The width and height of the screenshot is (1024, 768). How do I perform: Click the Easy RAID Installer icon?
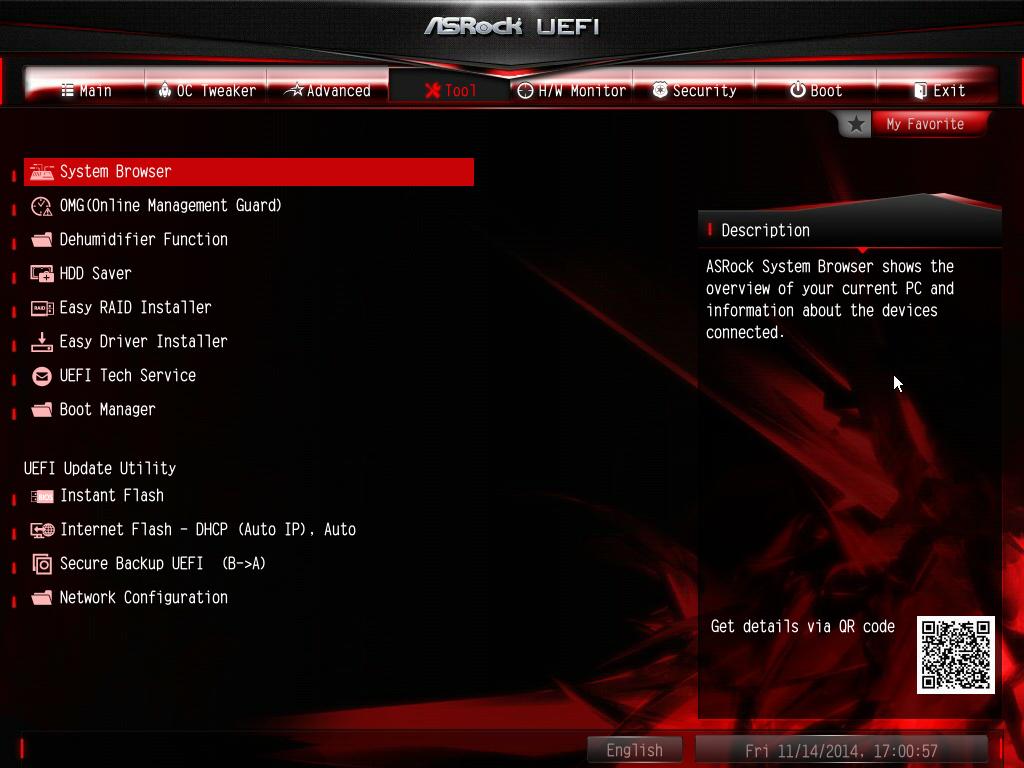point(42,308)
